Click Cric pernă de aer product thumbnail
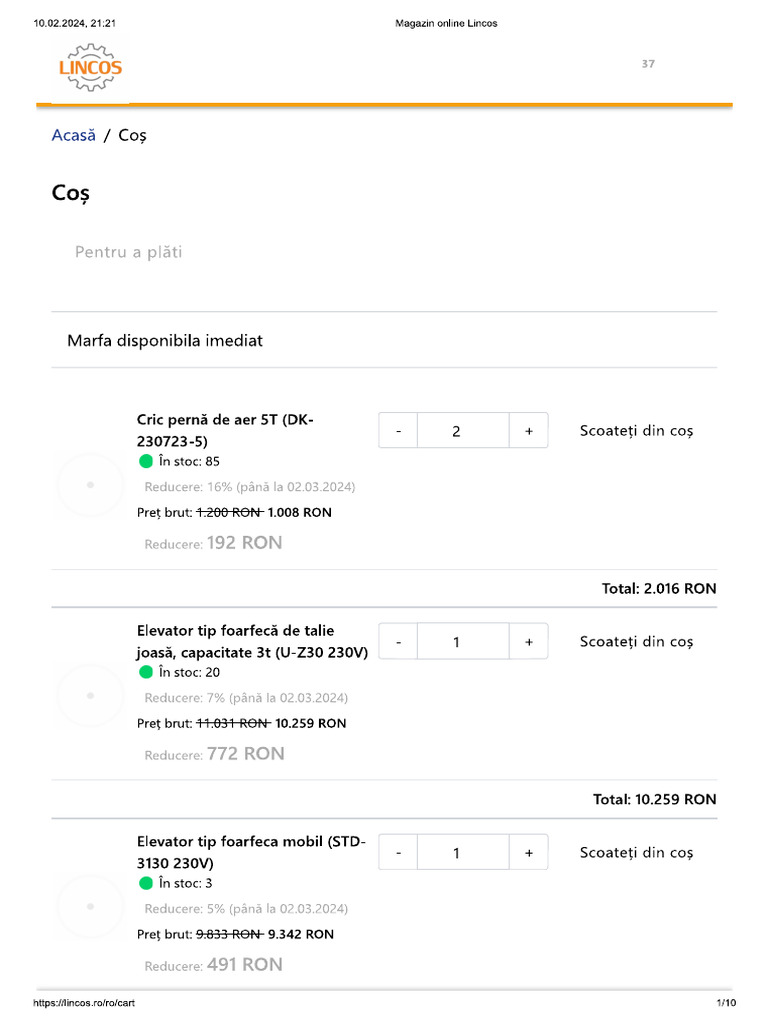Screen dimensions: 768x1024 (x=90, y=484)
